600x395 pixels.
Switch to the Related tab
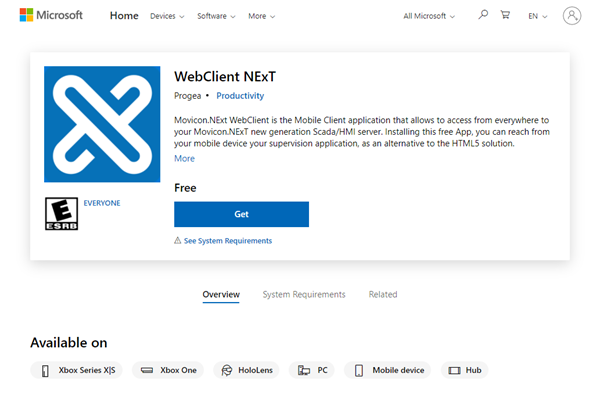[x=383, y=294]
